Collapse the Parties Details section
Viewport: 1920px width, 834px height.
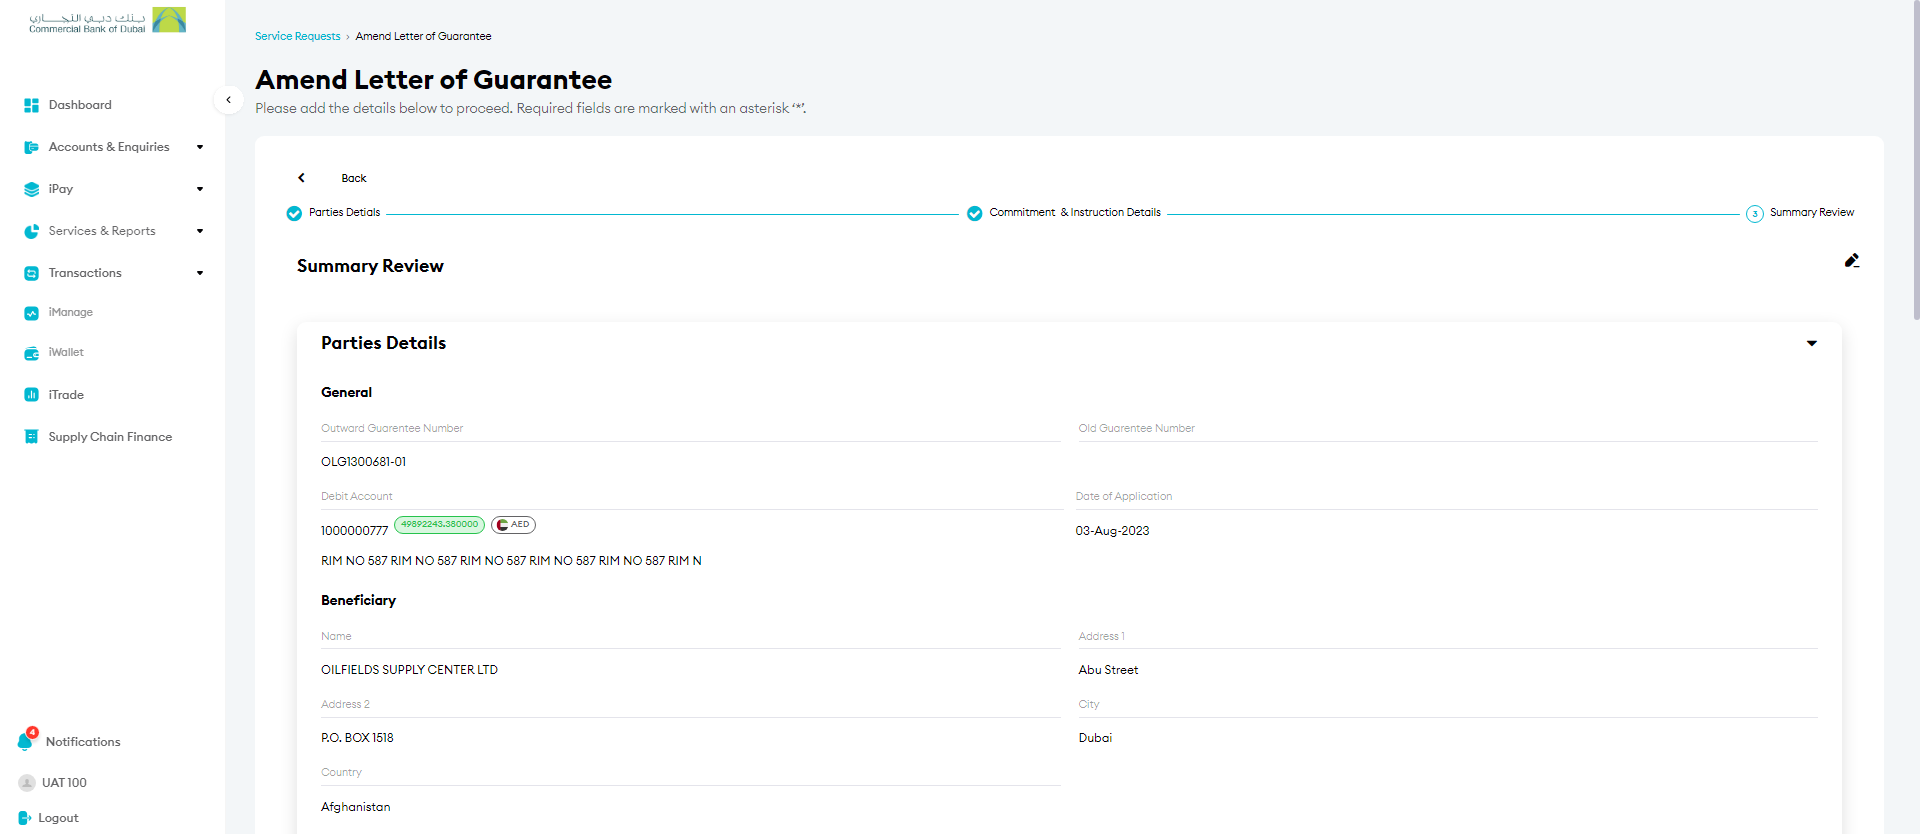coord(1812,343)
